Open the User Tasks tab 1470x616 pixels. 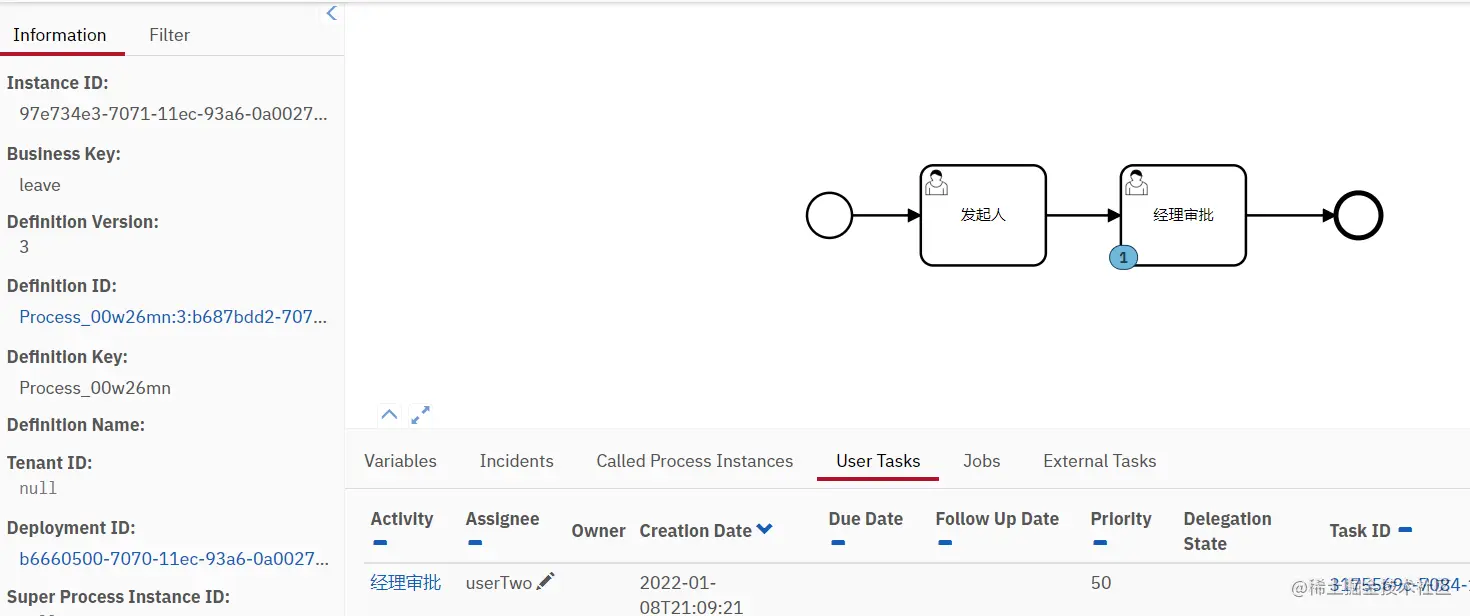(878, 461)
